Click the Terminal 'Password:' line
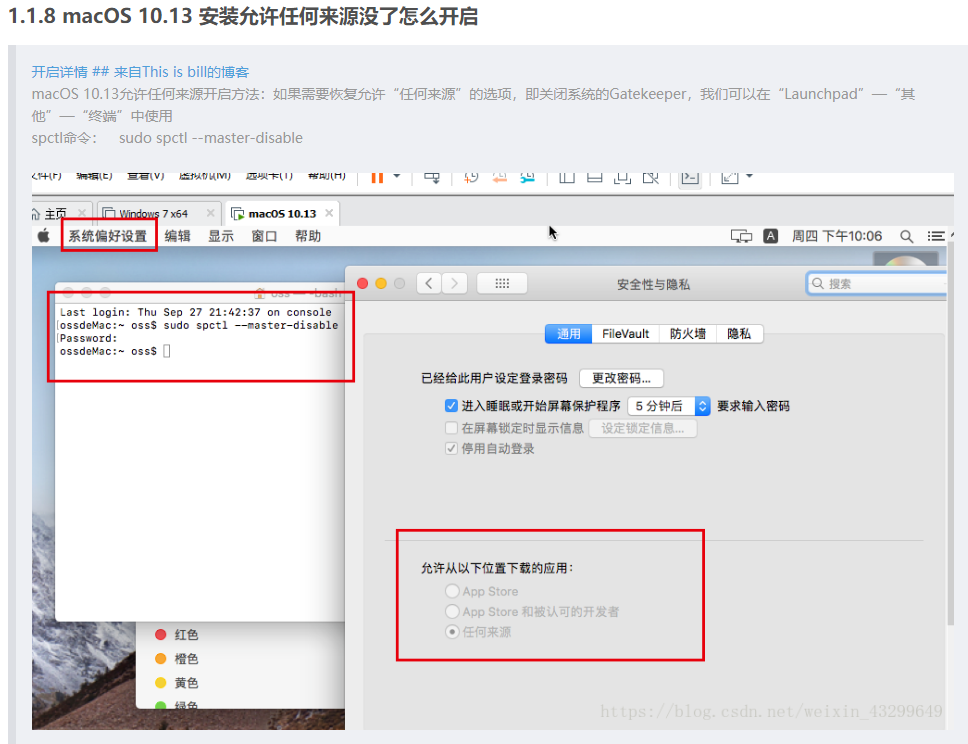 point(88,338)
